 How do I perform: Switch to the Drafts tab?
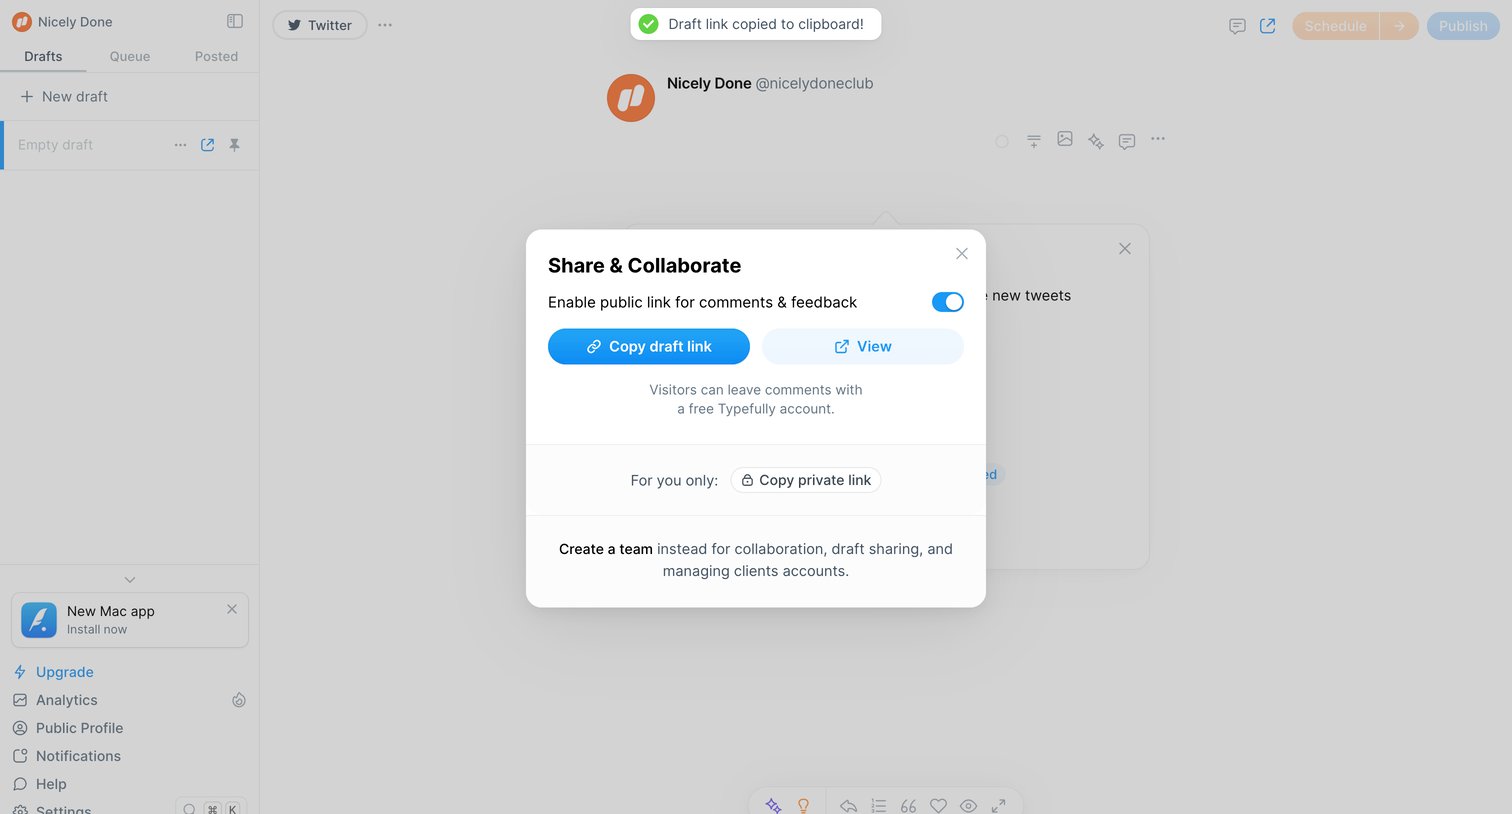click(43, 56)
